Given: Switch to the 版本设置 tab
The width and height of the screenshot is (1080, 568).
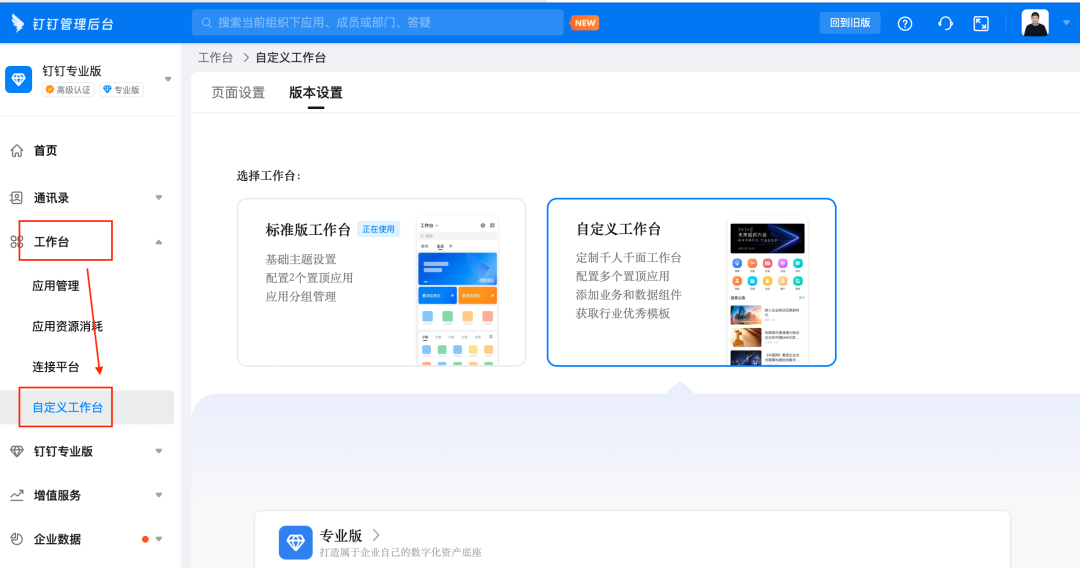Looking at the screenshot, I should coord(315,92).
